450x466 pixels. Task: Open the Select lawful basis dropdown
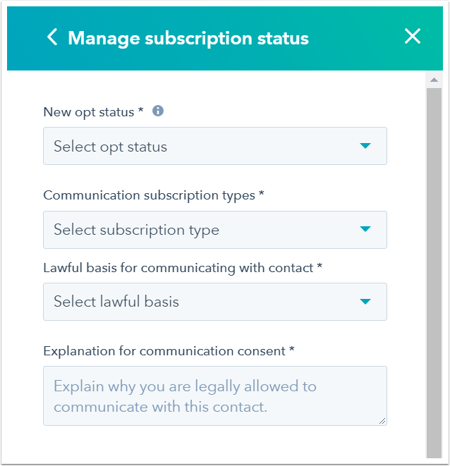pyautogui.click(x=215, y=302)
